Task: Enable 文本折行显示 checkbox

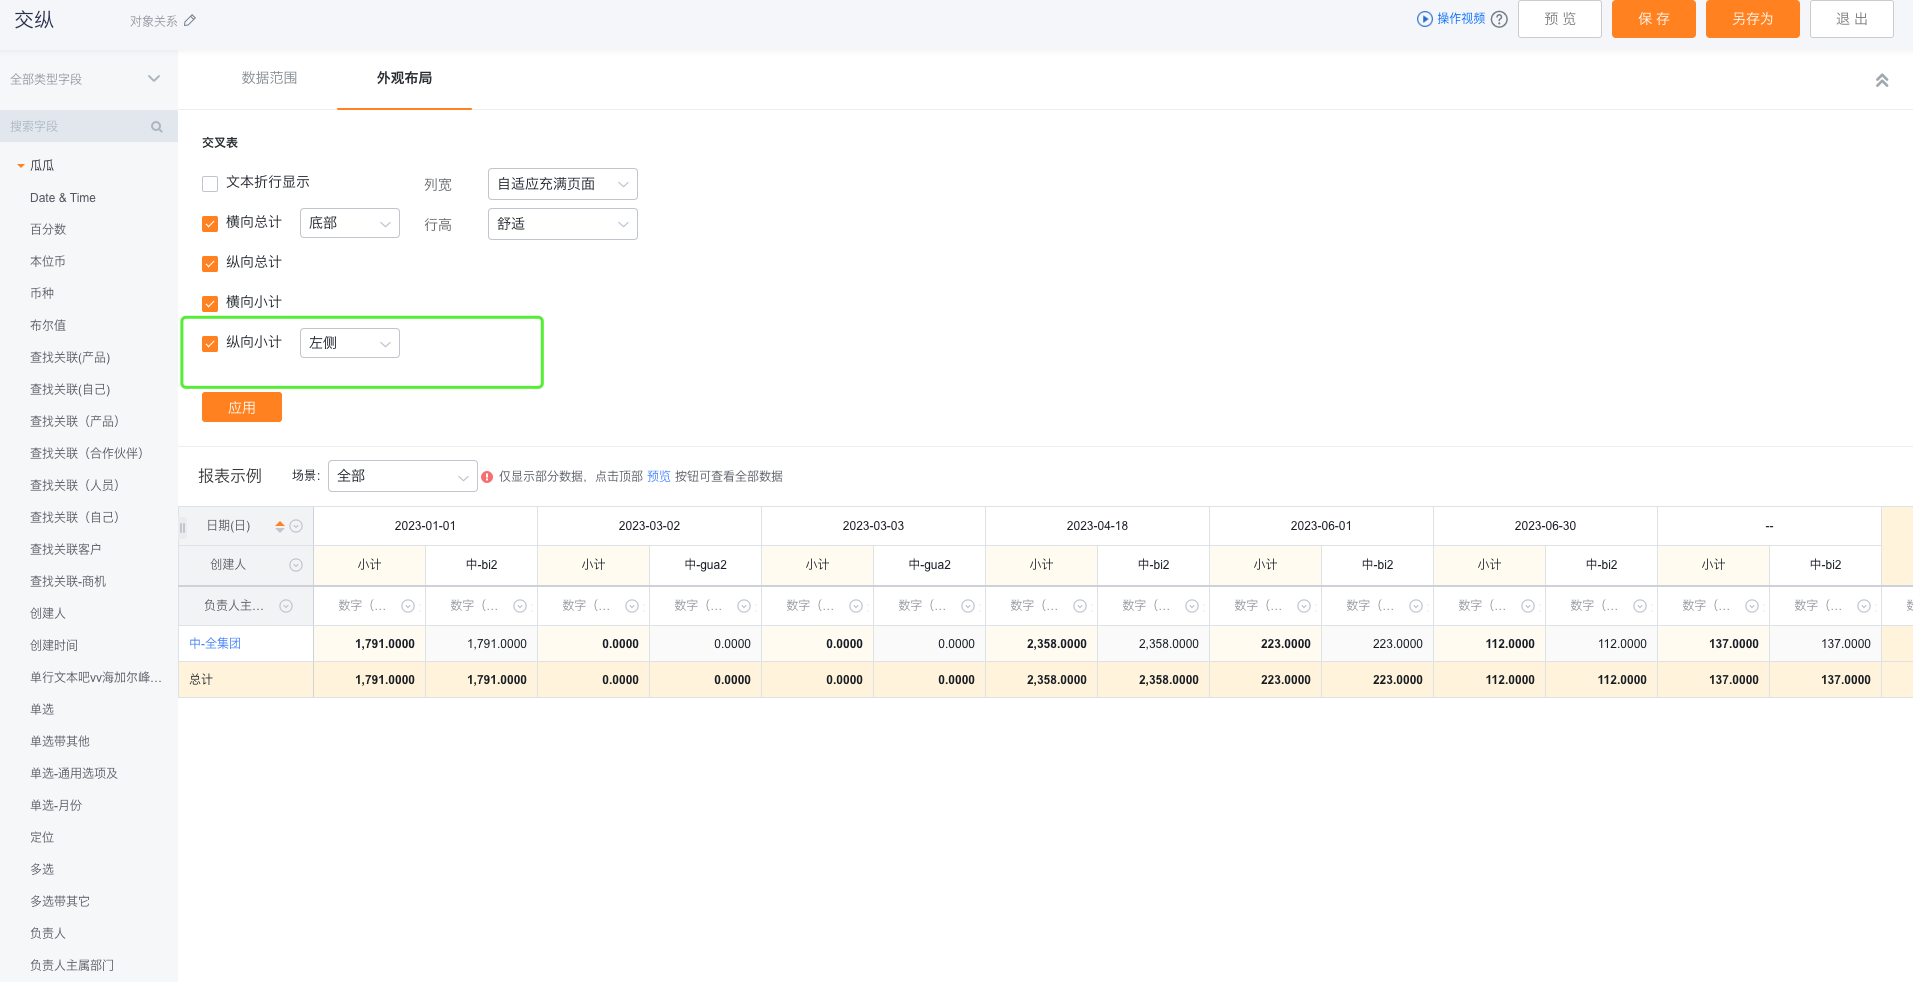Action: (210, 183)
